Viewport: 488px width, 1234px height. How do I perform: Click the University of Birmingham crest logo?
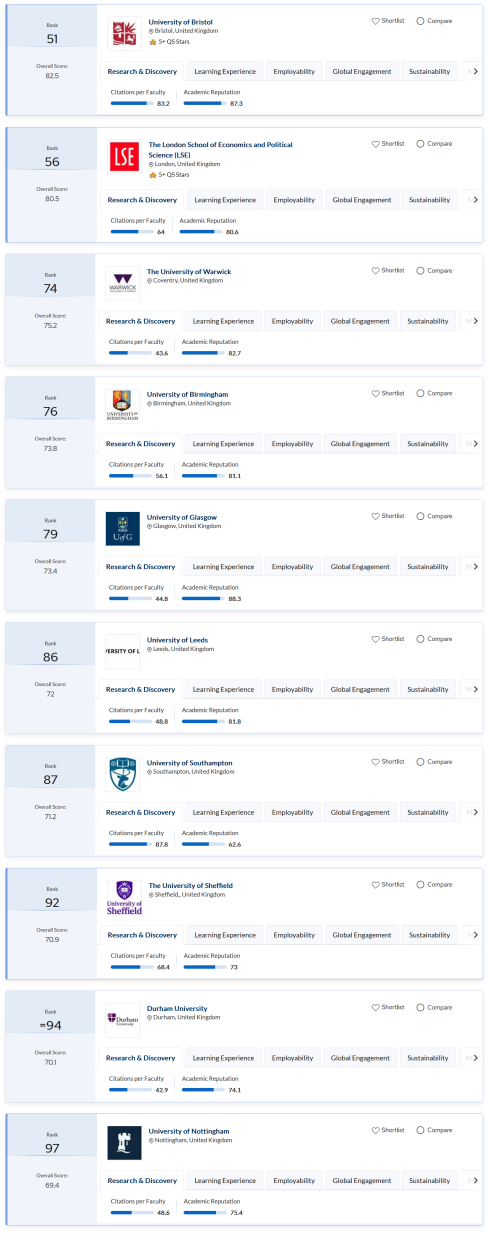click(123, 405)
